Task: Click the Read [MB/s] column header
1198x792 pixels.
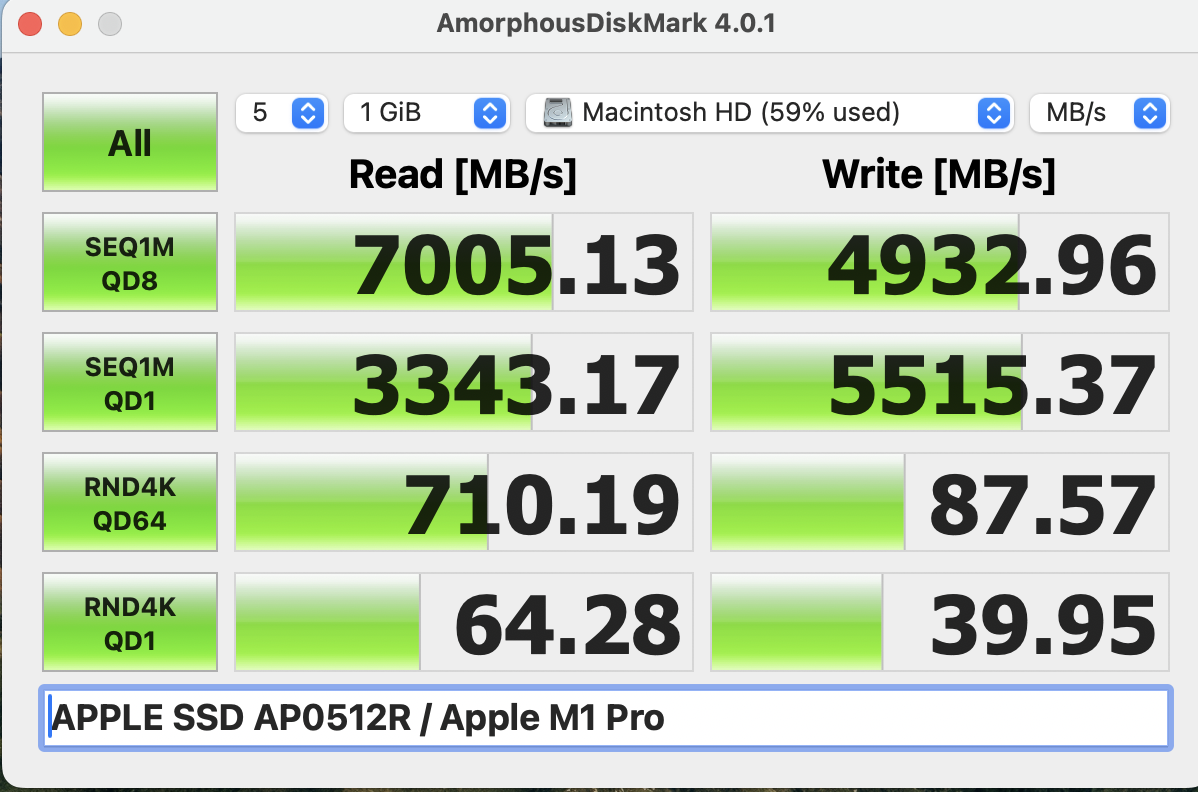Action: click(x=463, y=174)
